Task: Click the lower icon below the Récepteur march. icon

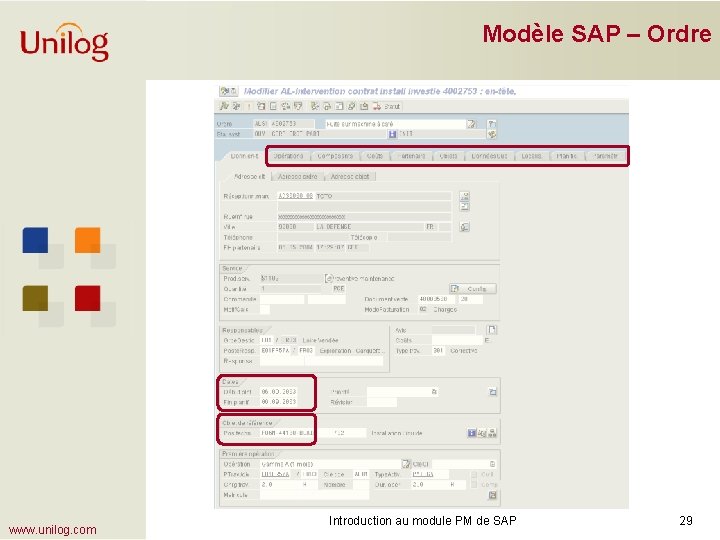Action: pos(465,207)
